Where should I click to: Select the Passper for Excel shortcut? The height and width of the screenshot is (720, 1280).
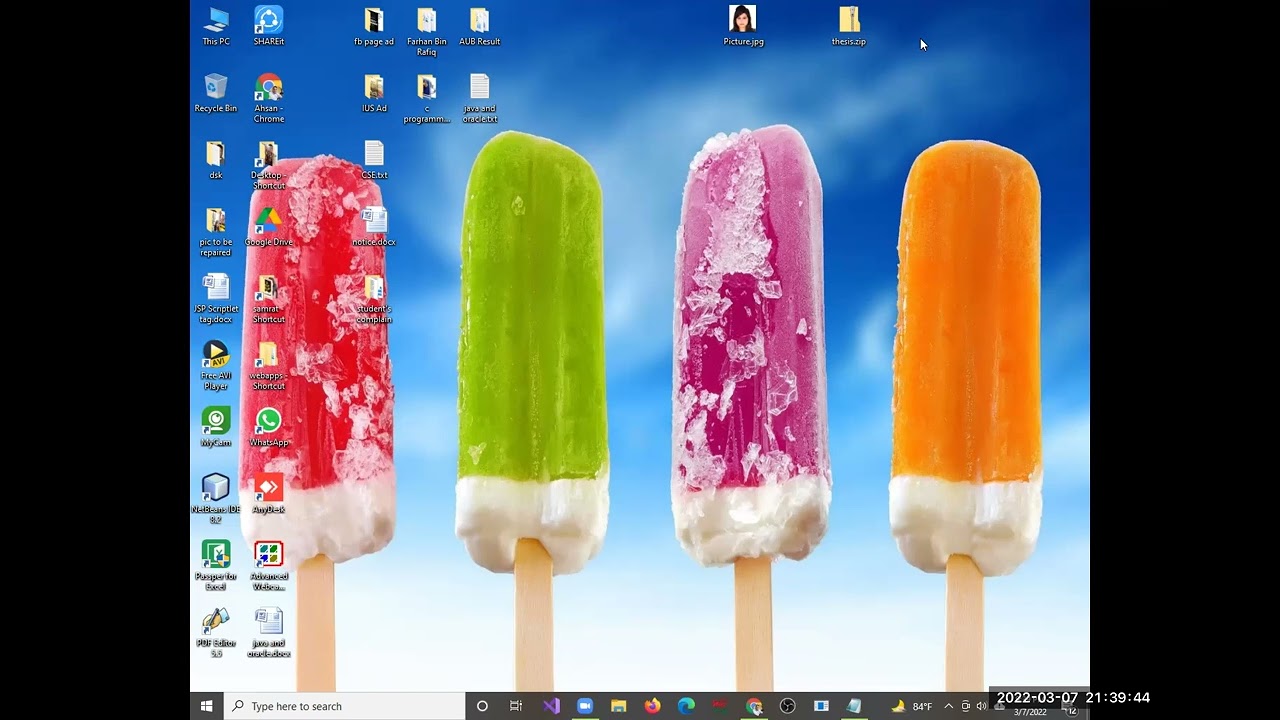(216, 566)
